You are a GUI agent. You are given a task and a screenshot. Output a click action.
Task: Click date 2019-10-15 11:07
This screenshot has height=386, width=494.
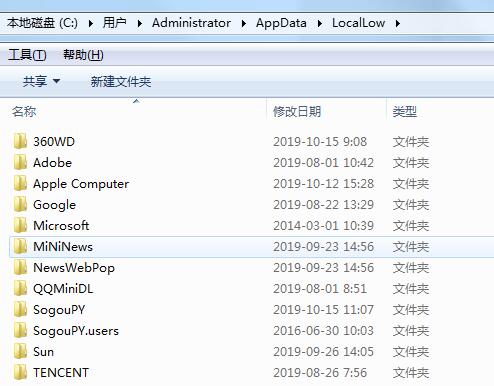point(323,310)
